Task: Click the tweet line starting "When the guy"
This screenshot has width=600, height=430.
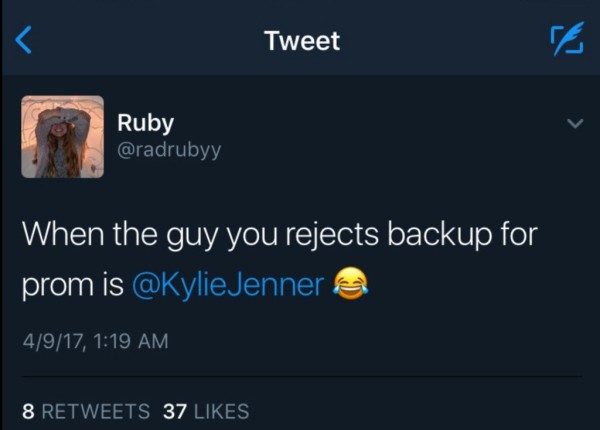Action: pyautogui.click(x=280, y=238)
